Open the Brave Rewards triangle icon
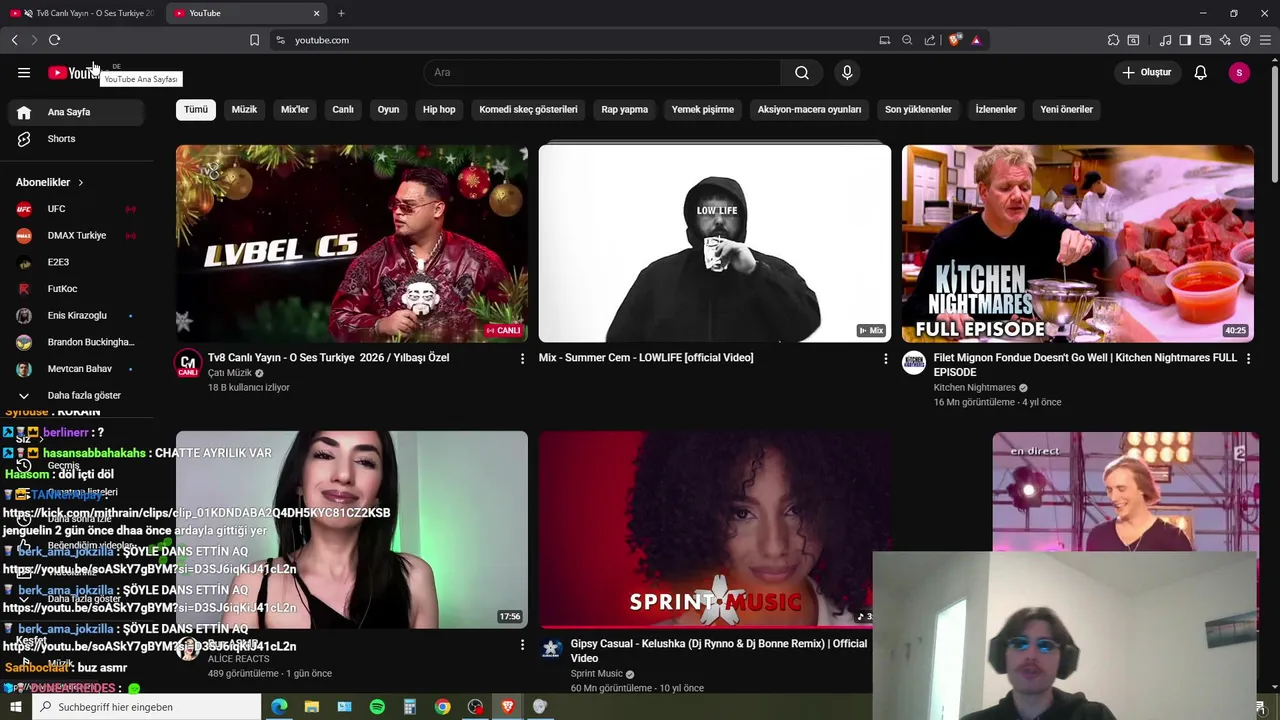1280x720 pixels. point(976,40)
